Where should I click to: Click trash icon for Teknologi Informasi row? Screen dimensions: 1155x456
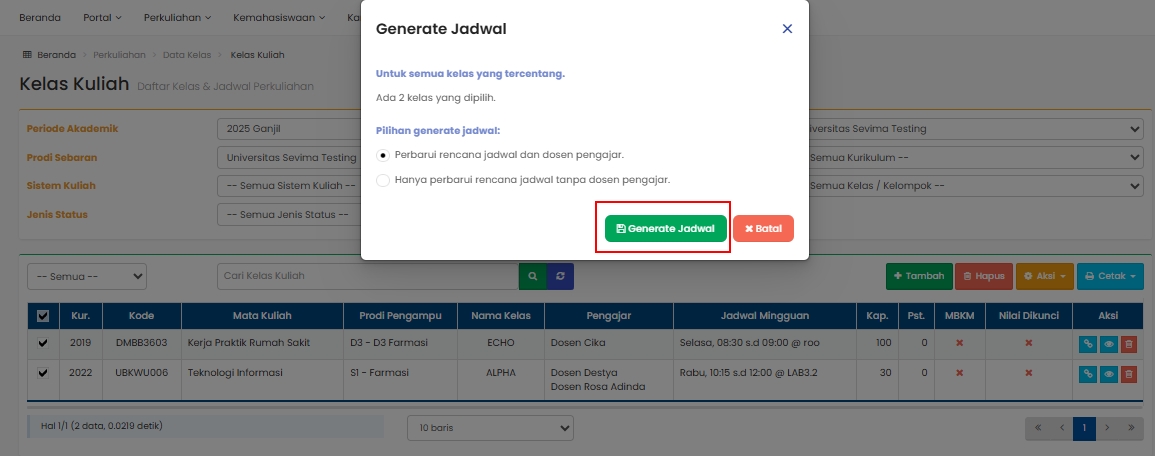pyautogui.click(x=1129, y=374)
